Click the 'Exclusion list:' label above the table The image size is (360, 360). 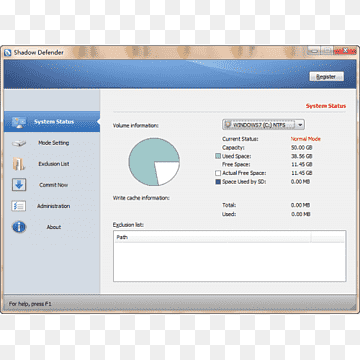pos(128,225)
